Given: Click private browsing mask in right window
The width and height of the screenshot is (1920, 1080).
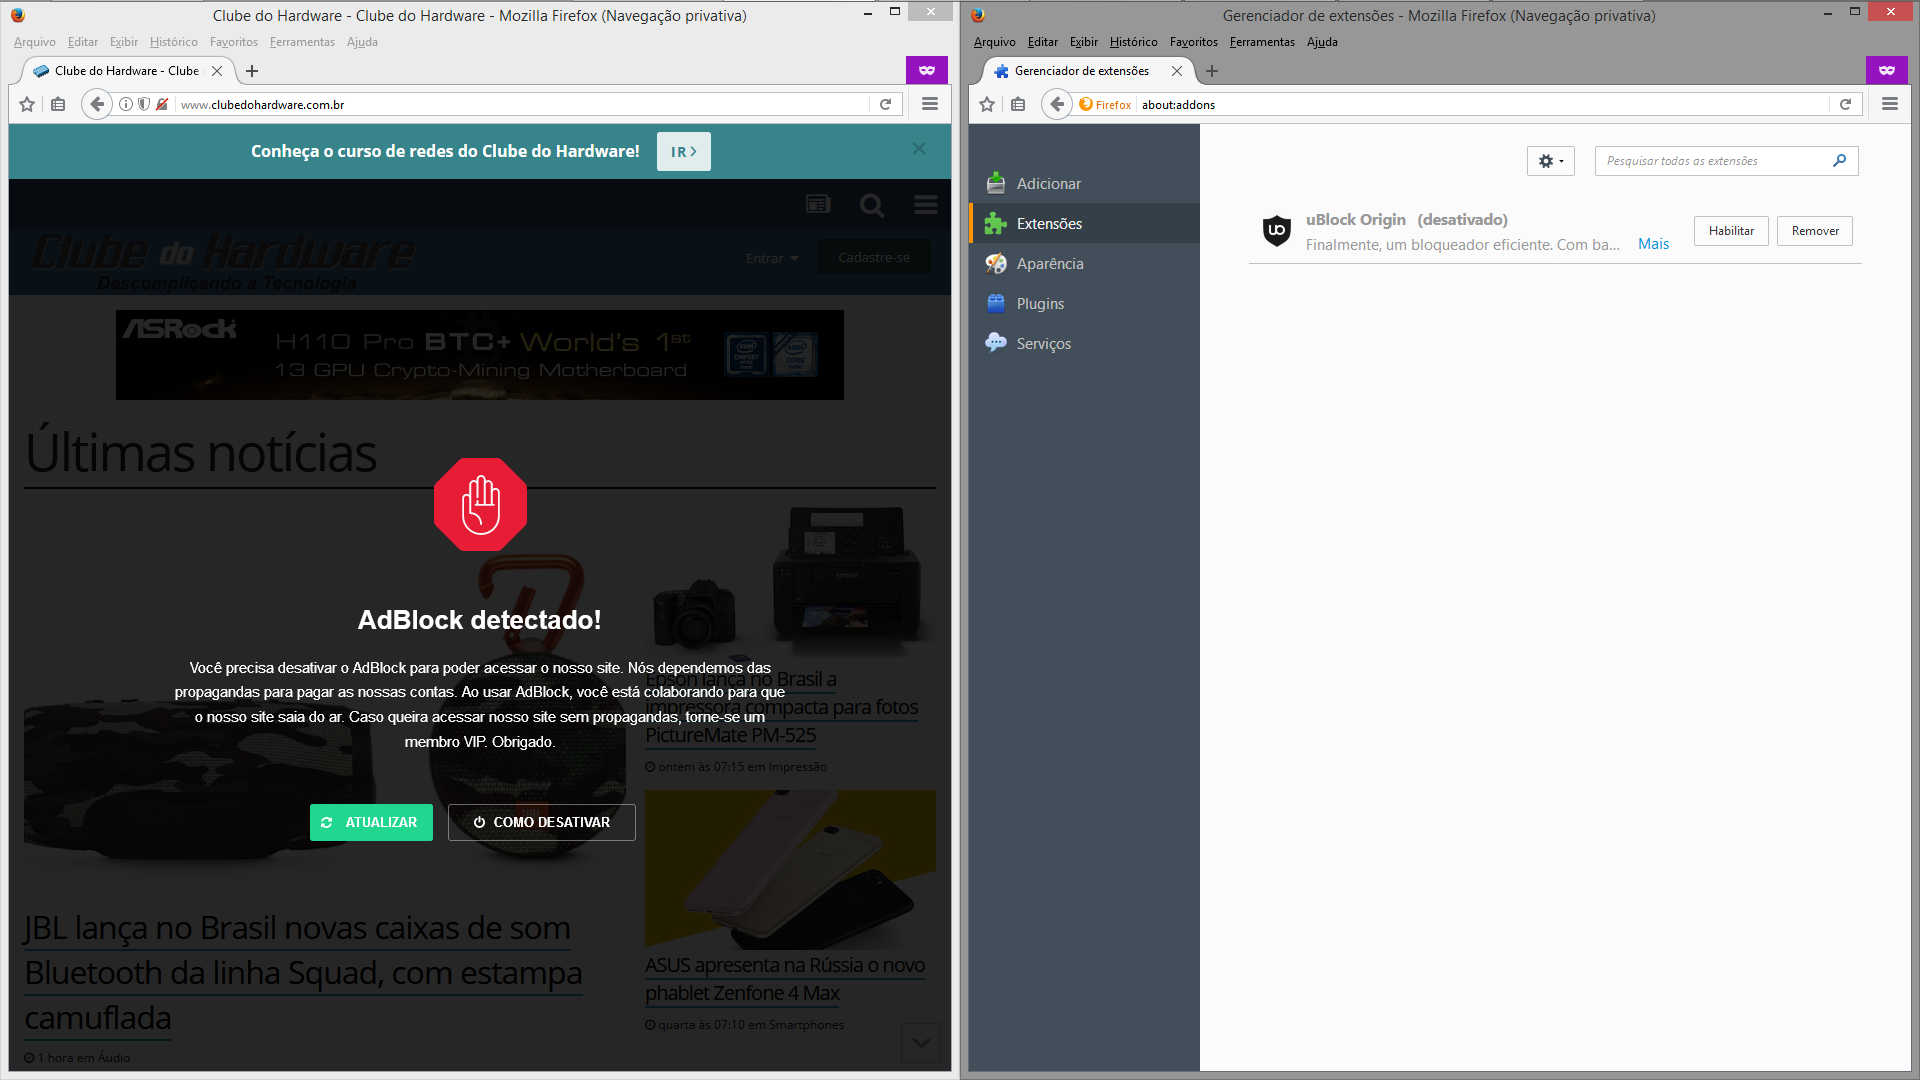Looking at the screenshot, I should click(1887, 70).
